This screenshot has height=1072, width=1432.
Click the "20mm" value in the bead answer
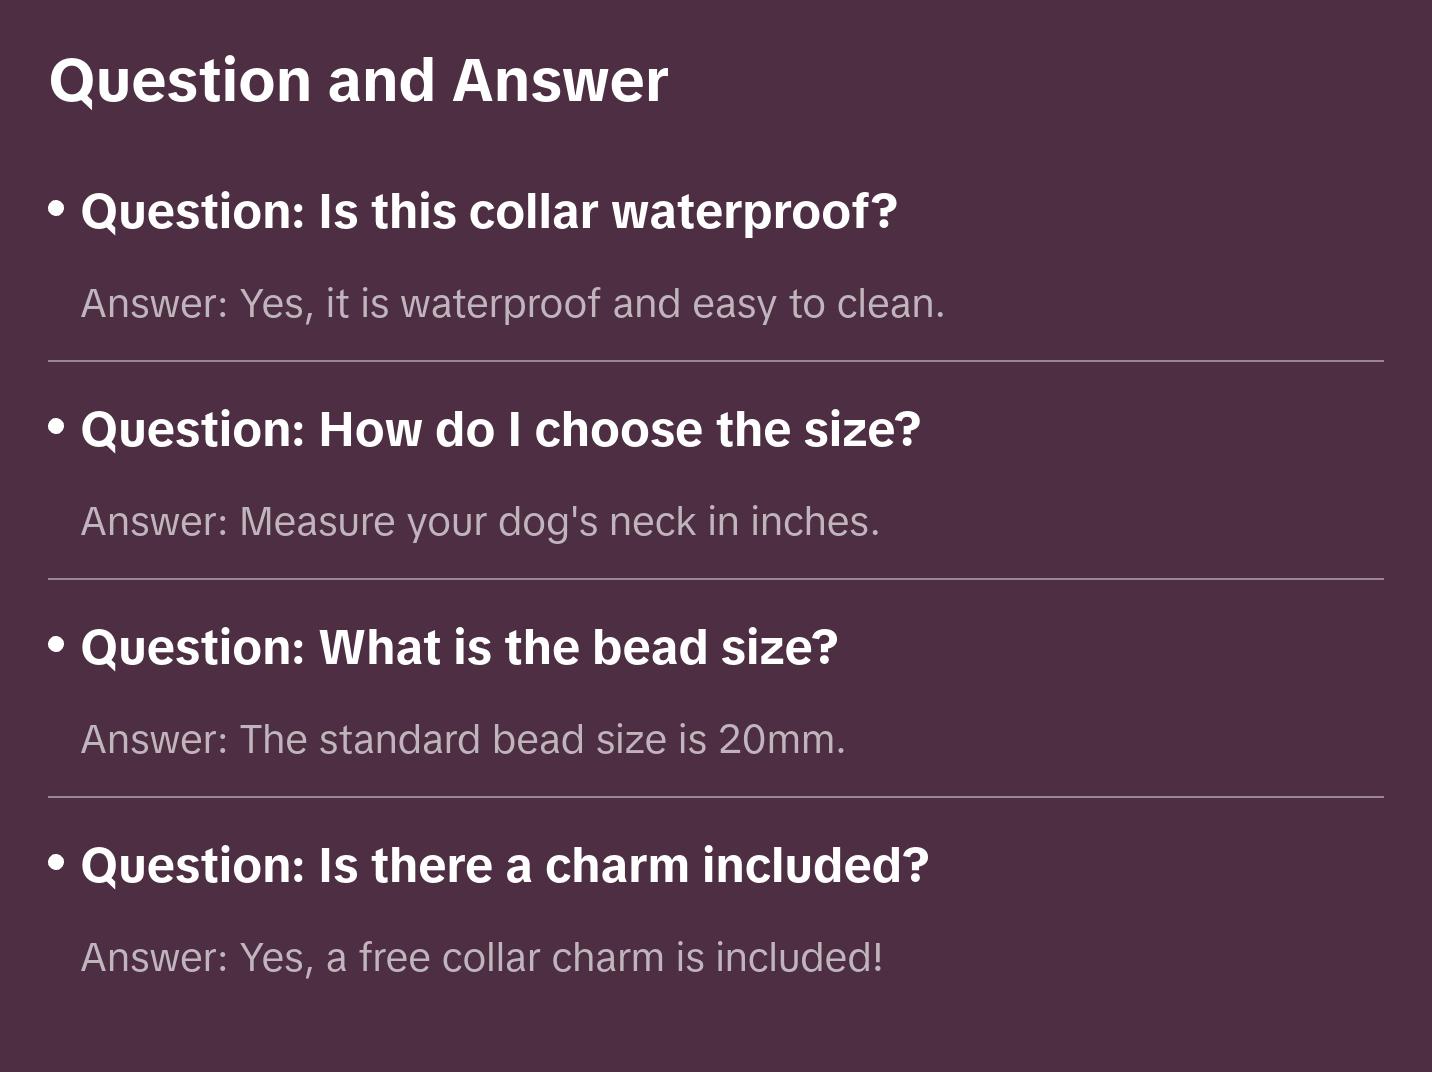point(781,740)
